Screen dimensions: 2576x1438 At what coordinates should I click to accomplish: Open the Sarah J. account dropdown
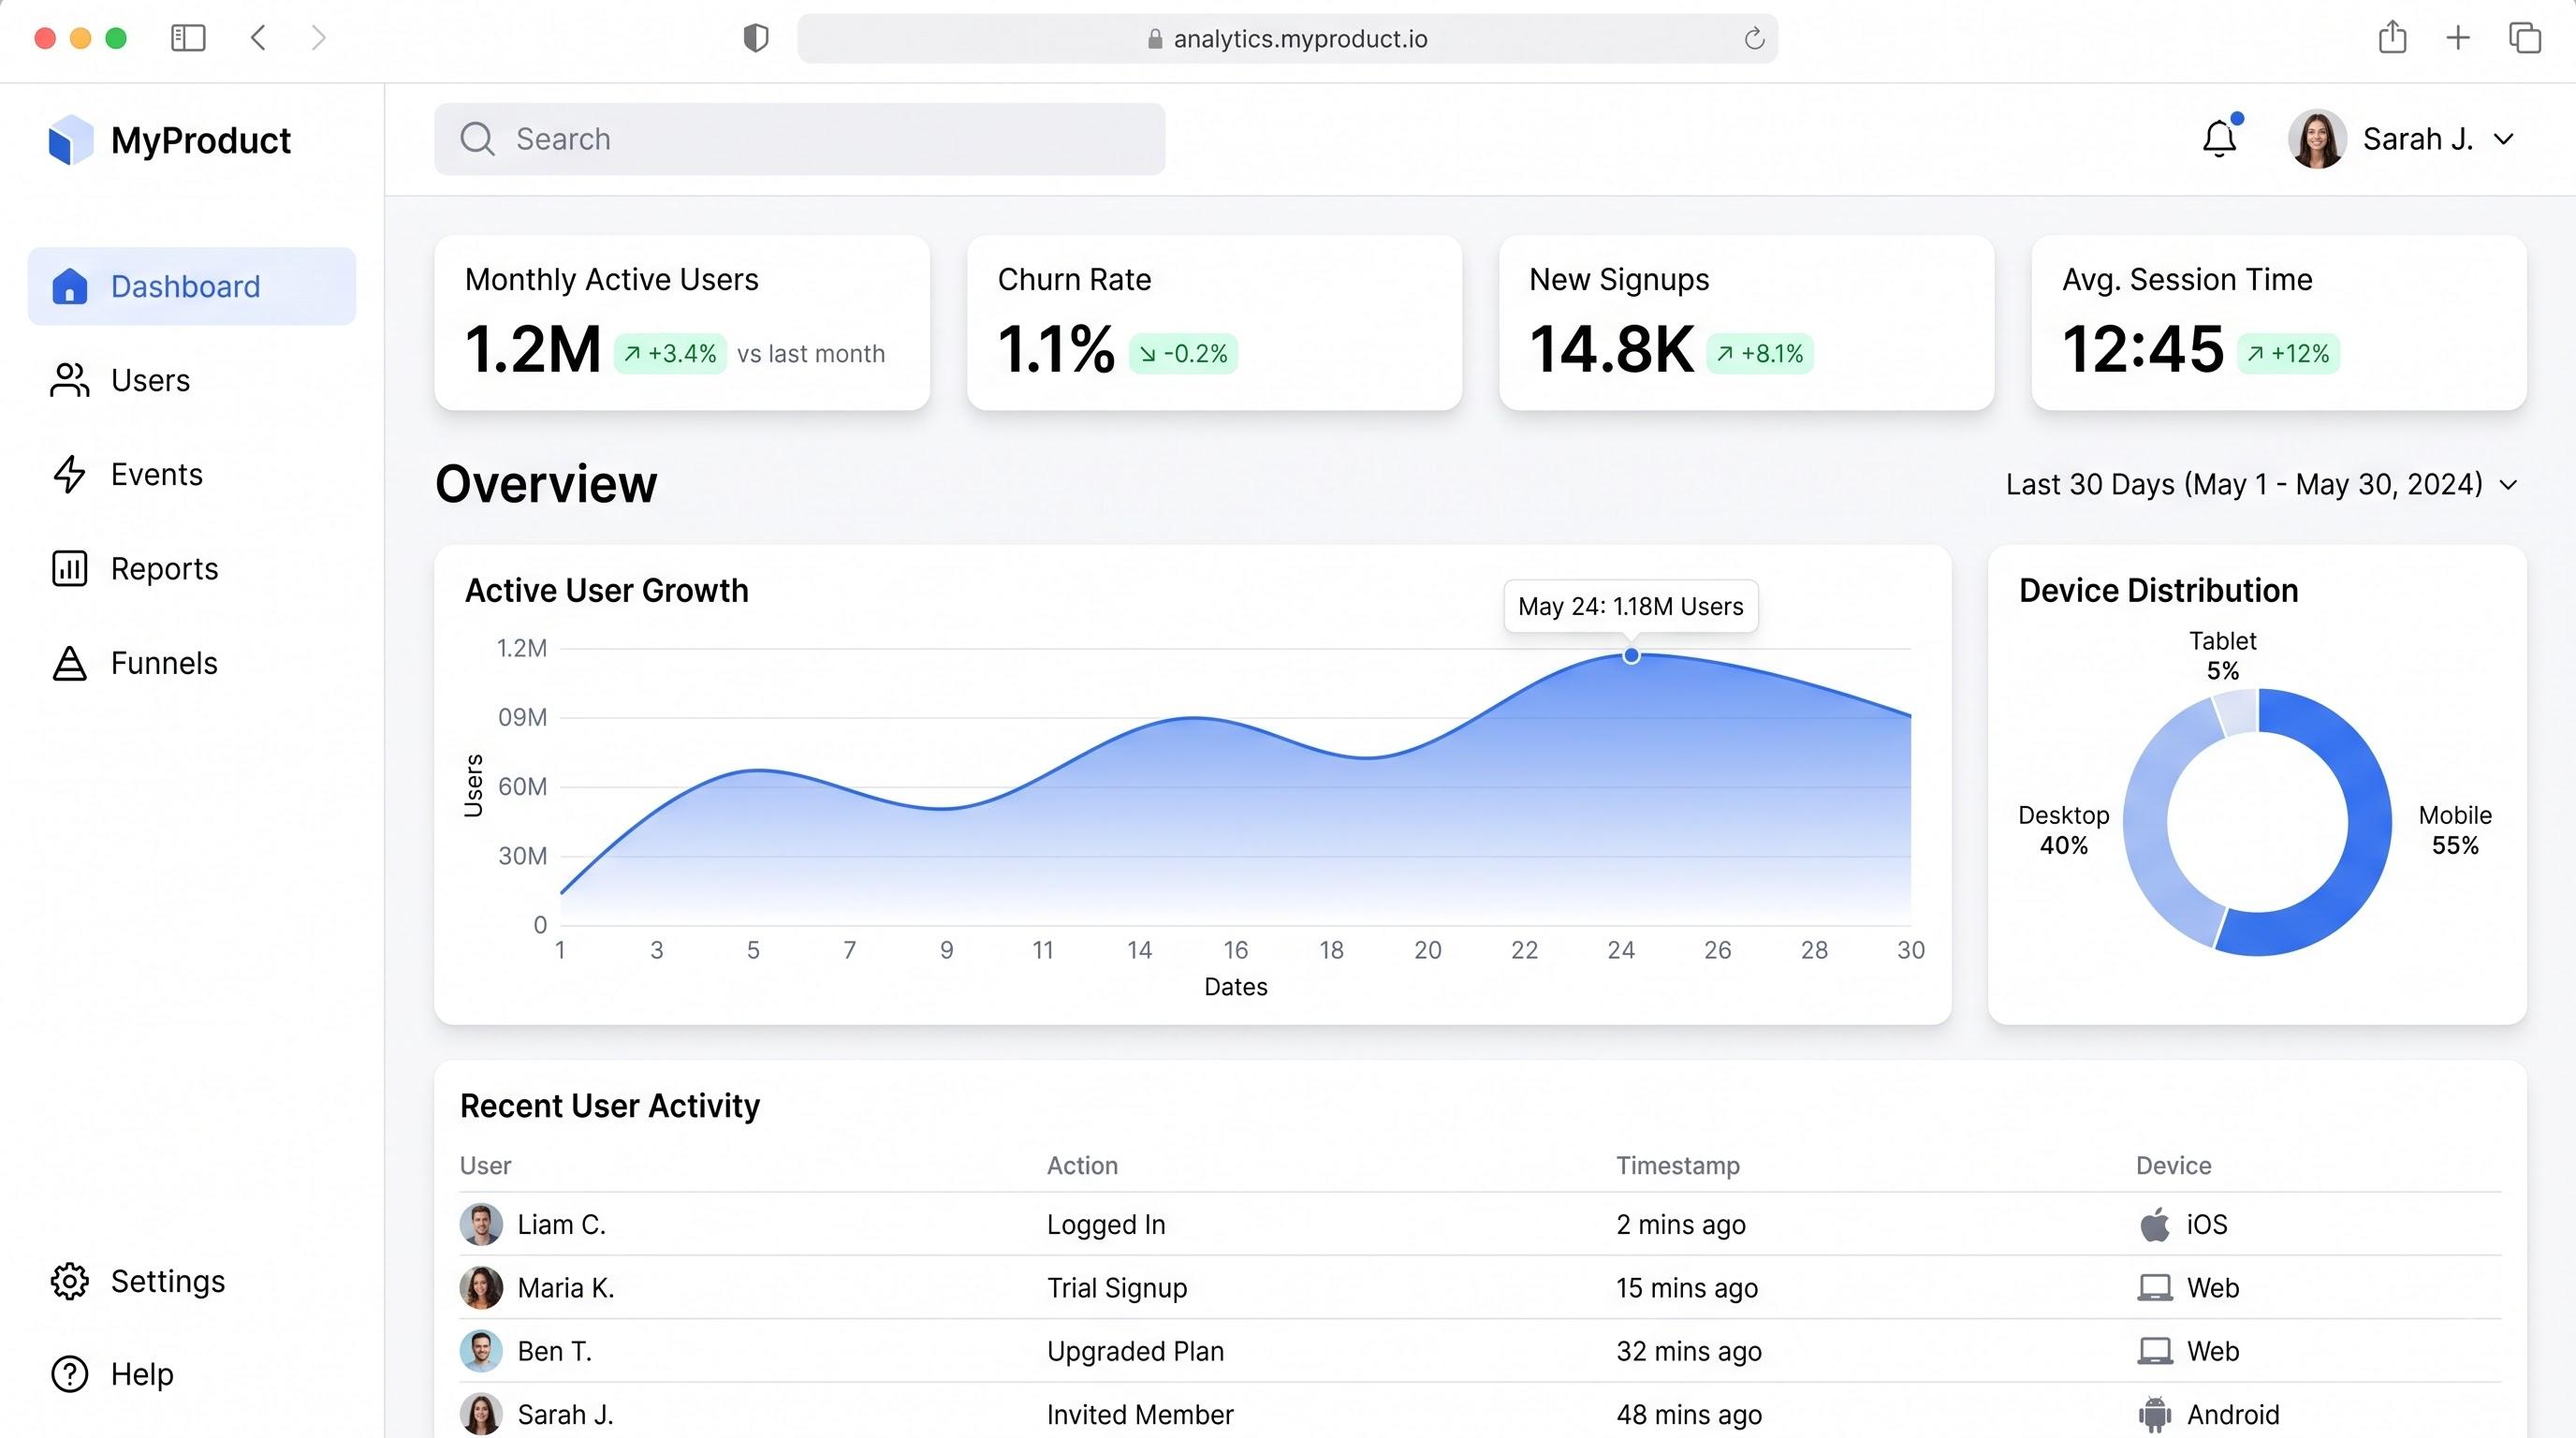2402,139
